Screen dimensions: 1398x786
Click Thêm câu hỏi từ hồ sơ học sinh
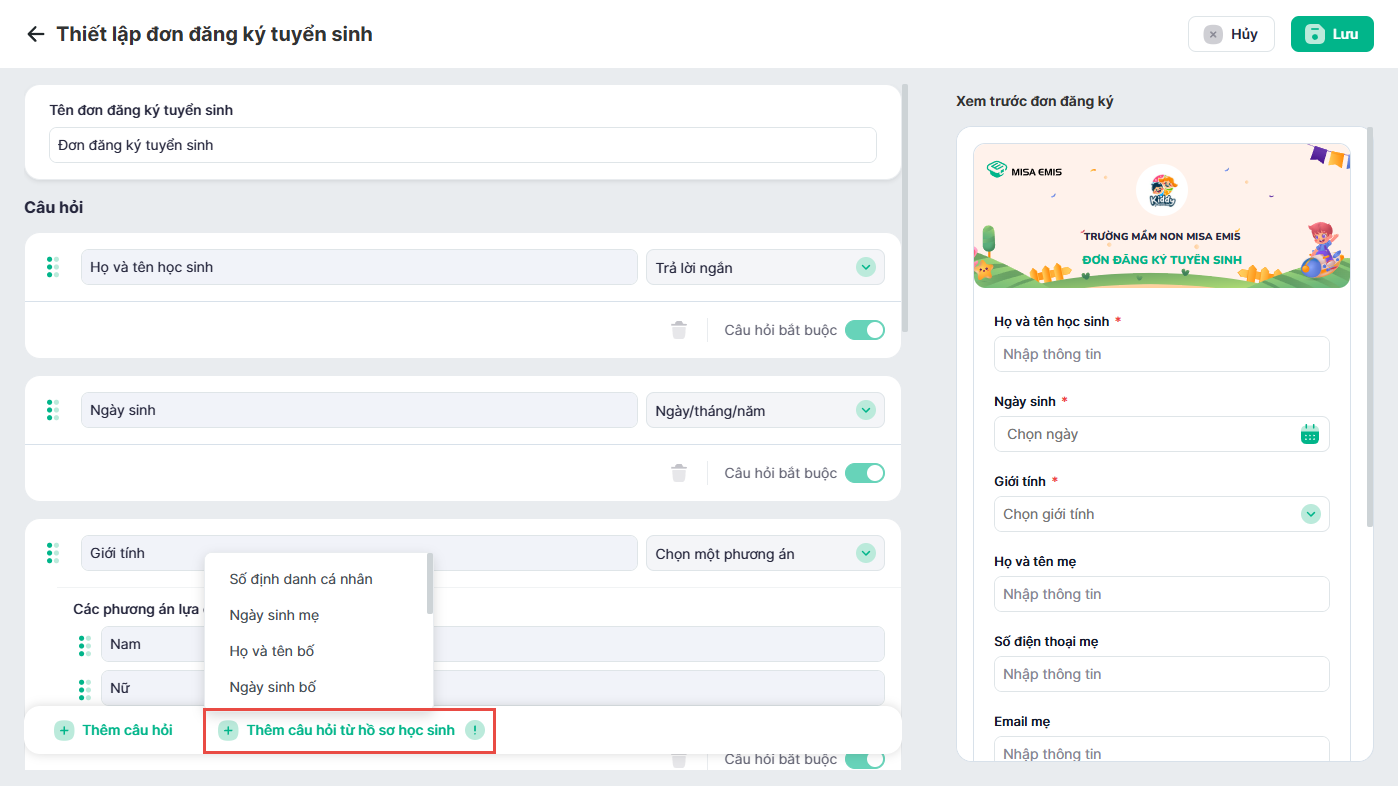(x=349, y=730)
